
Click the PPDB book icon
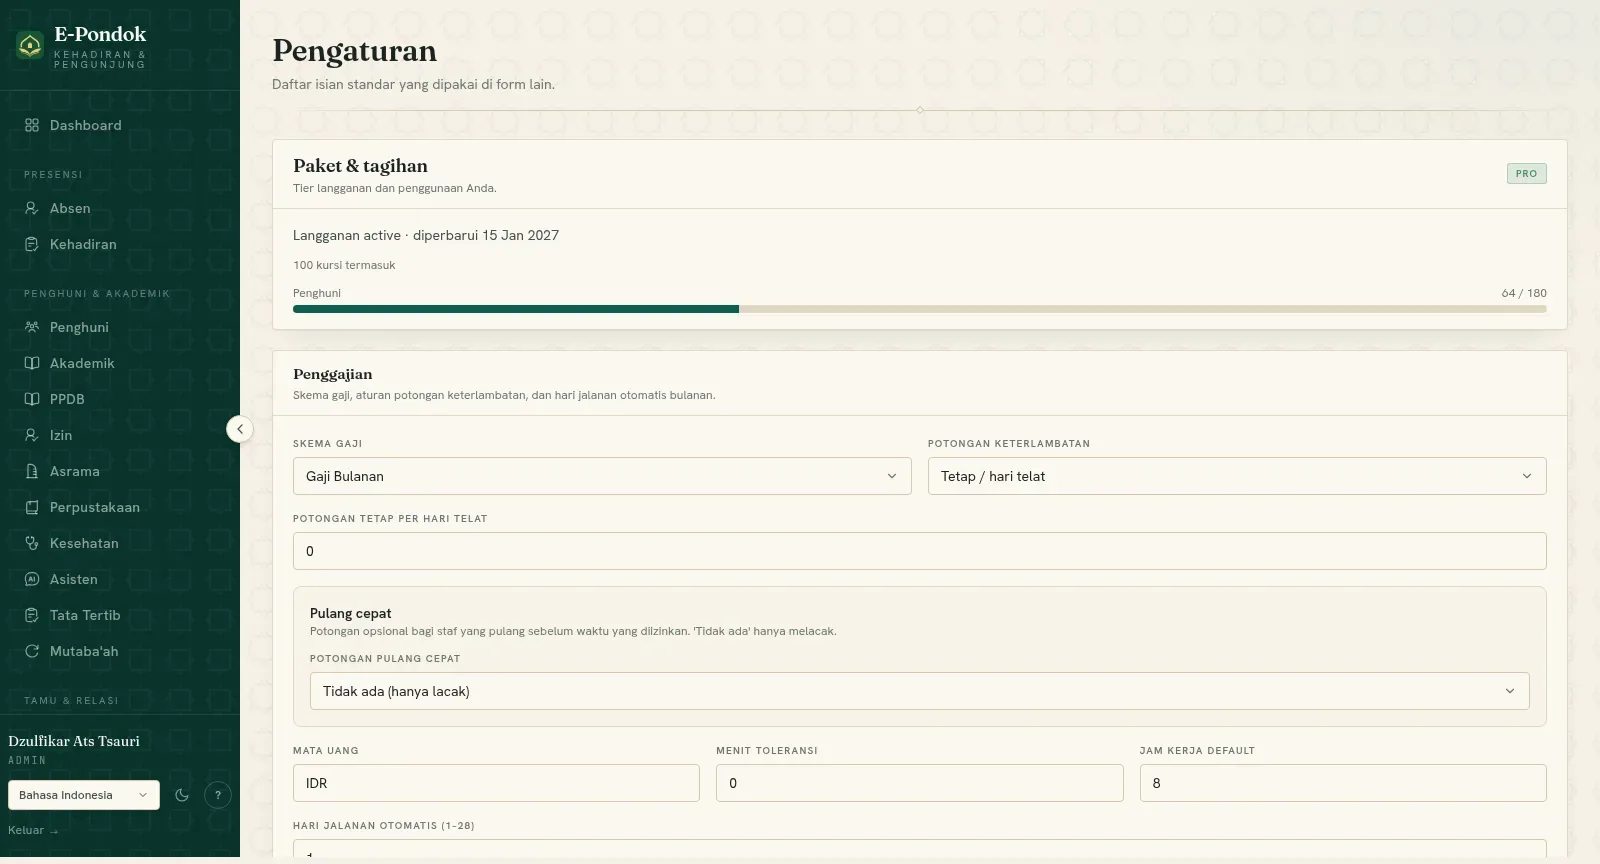(32, 399)
